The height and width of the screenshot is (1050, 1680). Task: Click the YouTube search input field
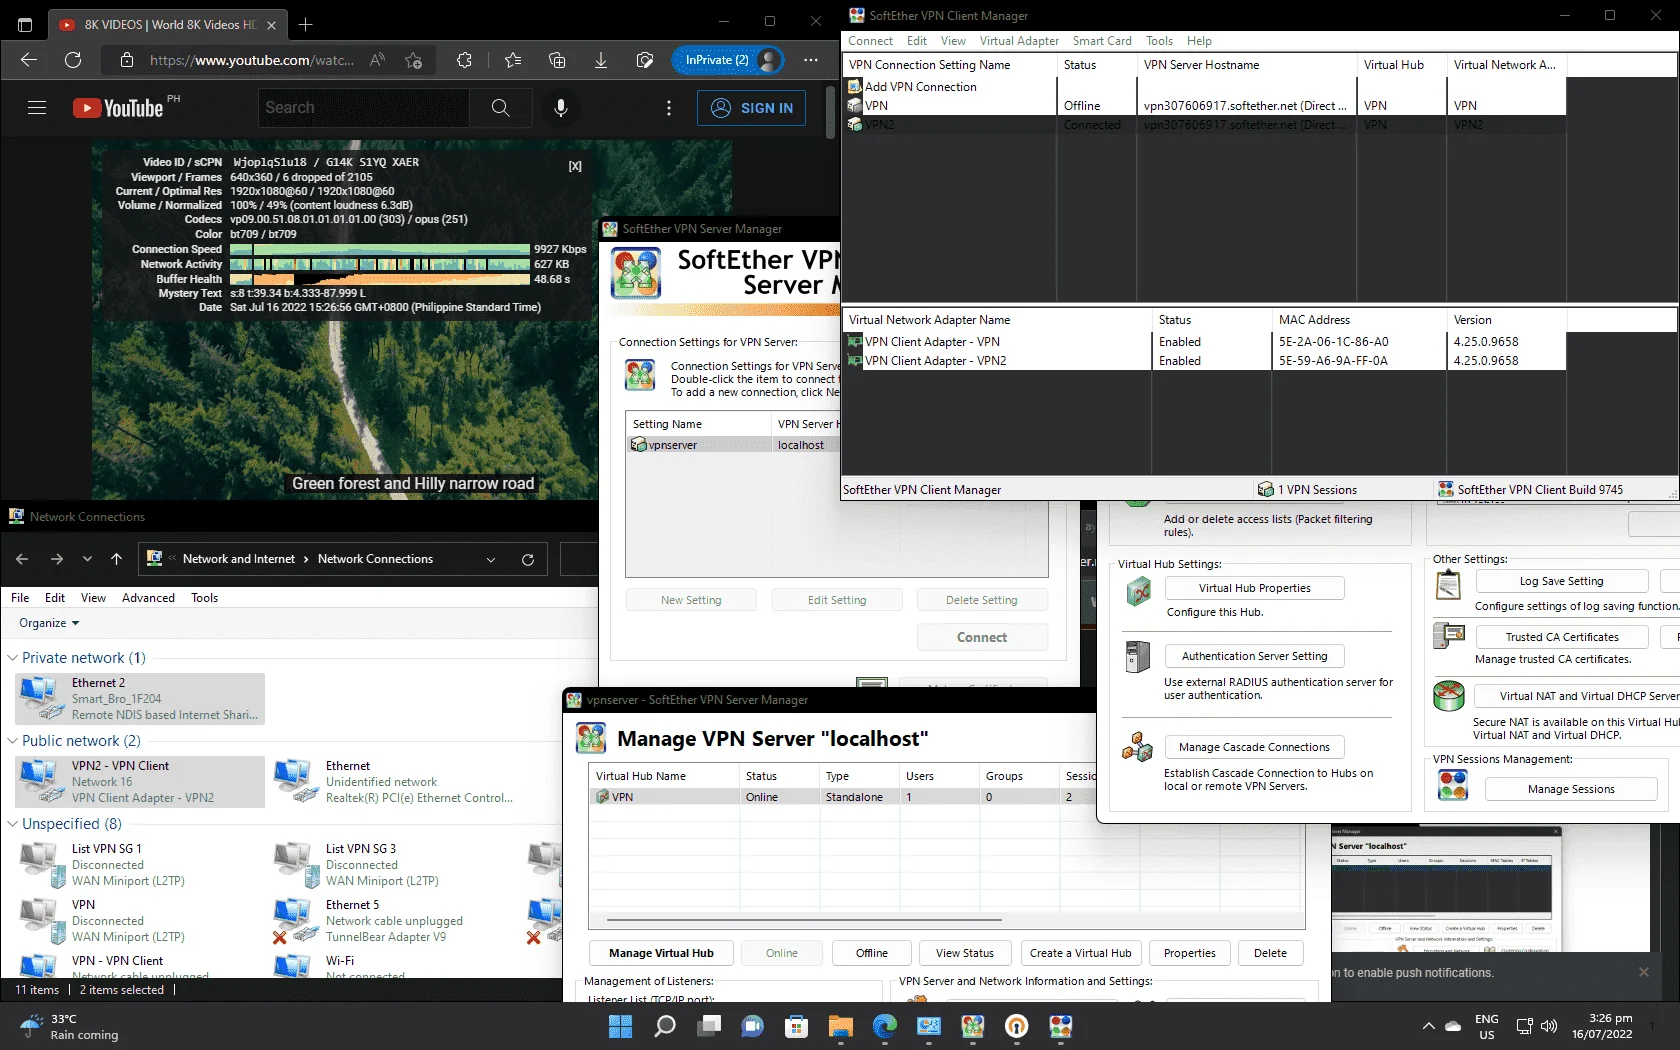click(364, 108)
